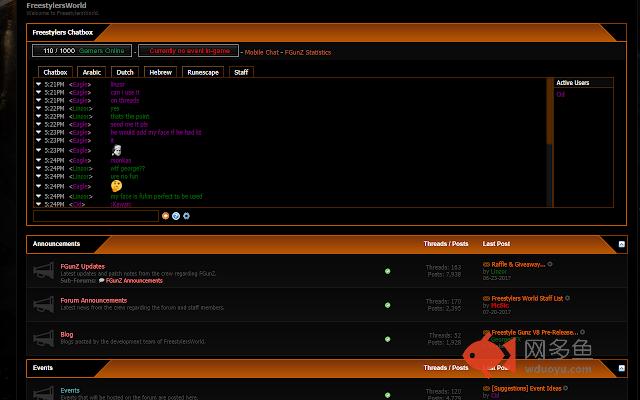Click megaphone icon beside Events forum

[44, 393]
